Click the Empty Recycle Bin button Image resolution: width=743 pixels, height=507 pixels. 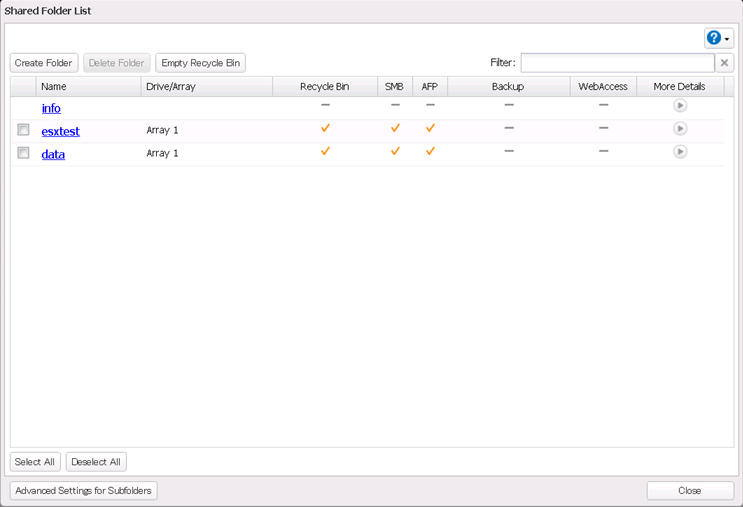coord(200,63)
